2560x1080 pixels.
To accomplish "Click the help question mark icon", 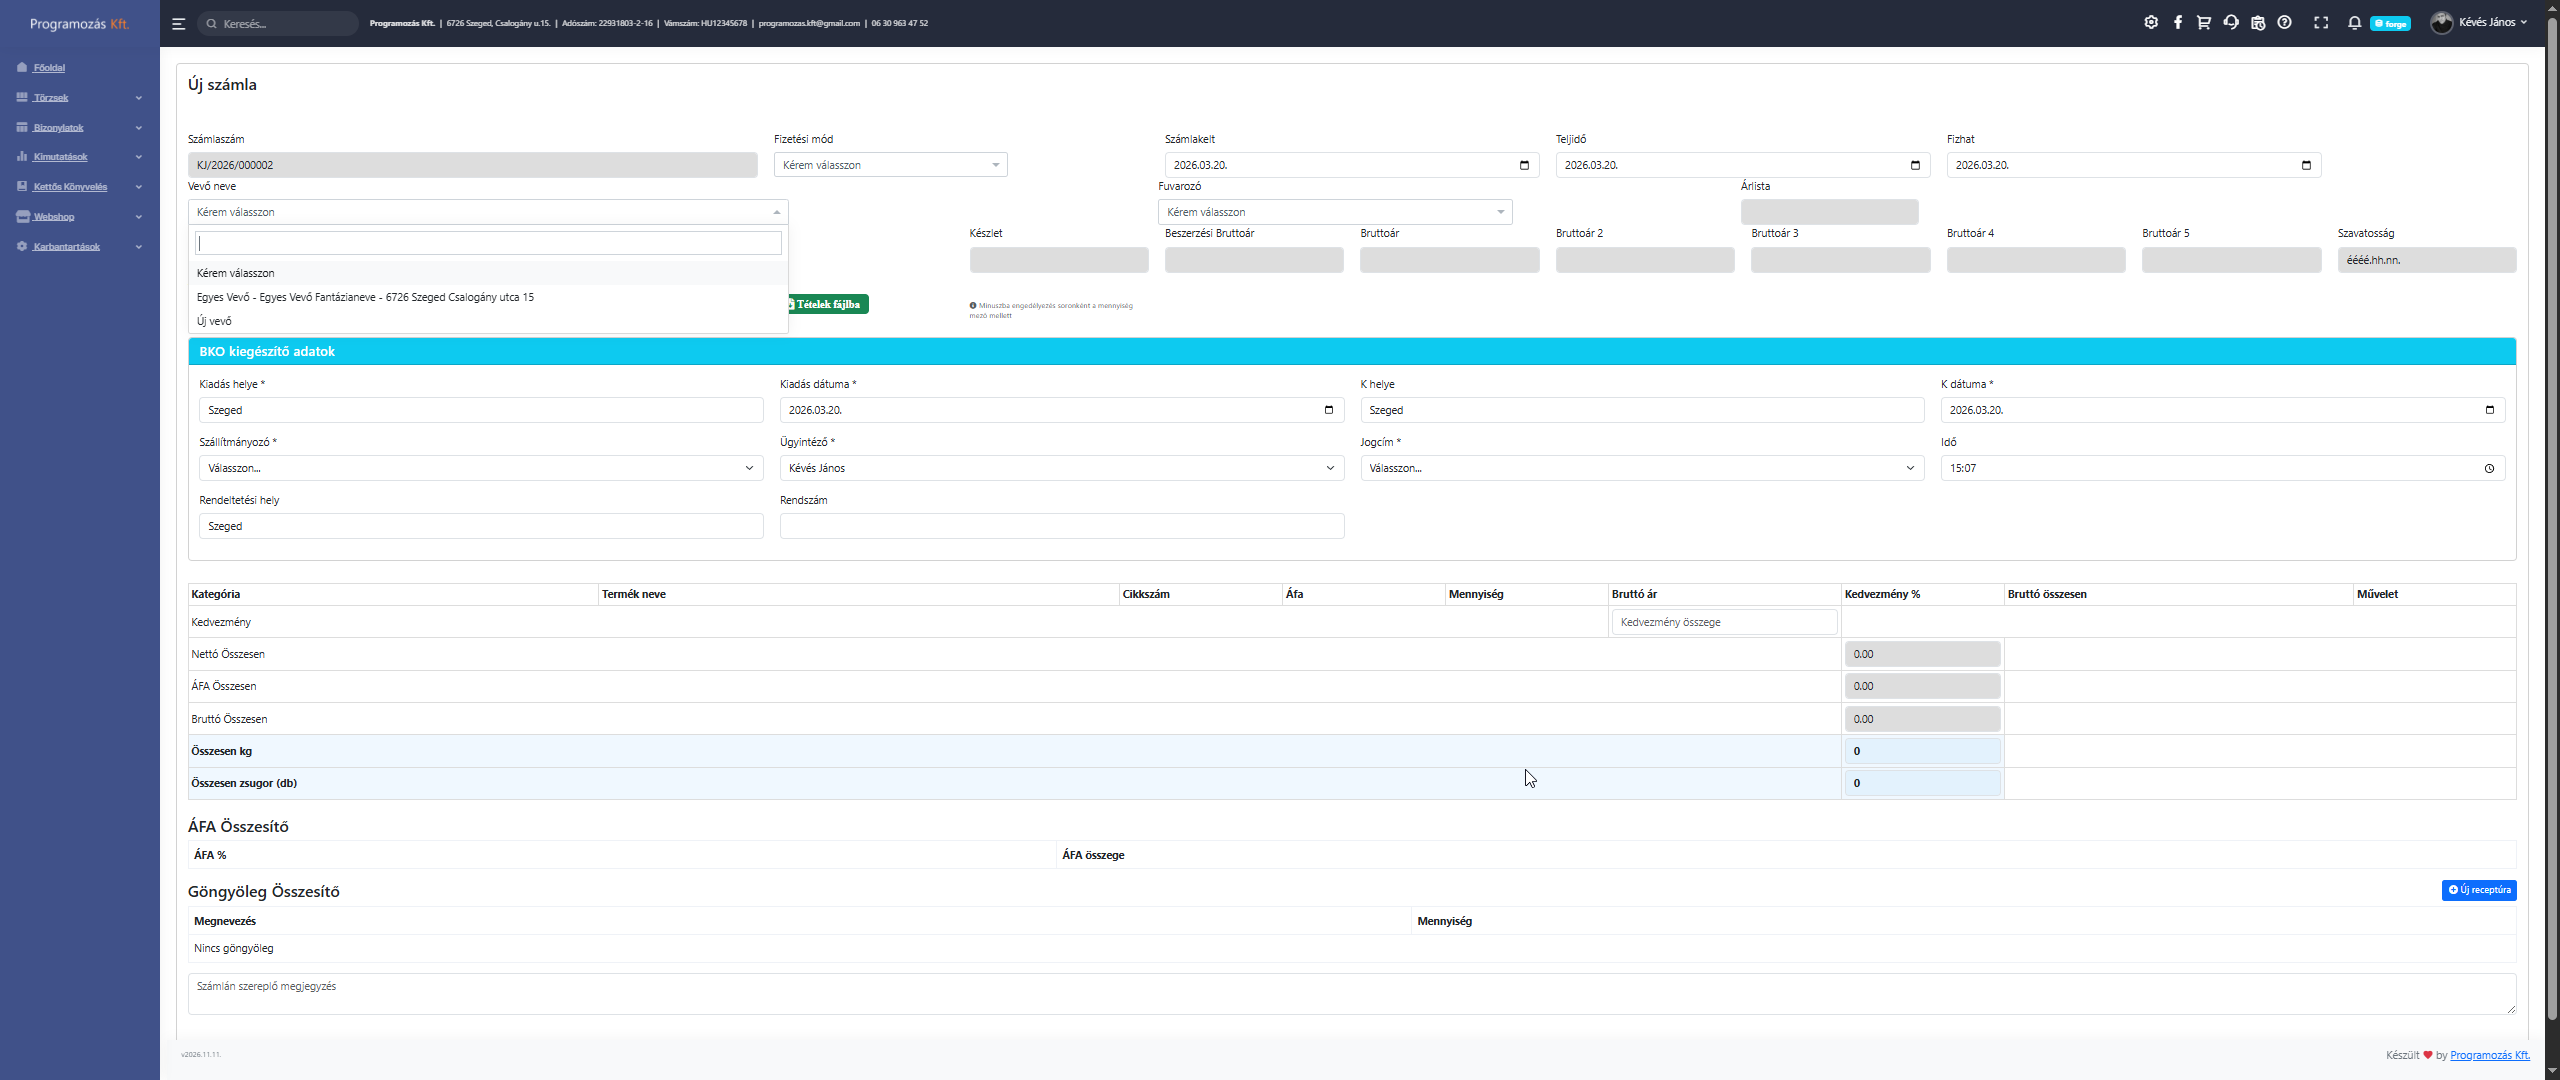I will 2285,22.
